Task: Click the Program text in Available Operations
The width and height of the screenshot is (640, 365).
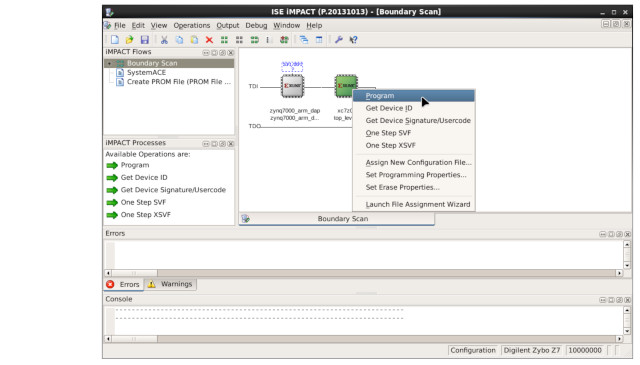Action: pyautogui.click(x=135, y=165)
